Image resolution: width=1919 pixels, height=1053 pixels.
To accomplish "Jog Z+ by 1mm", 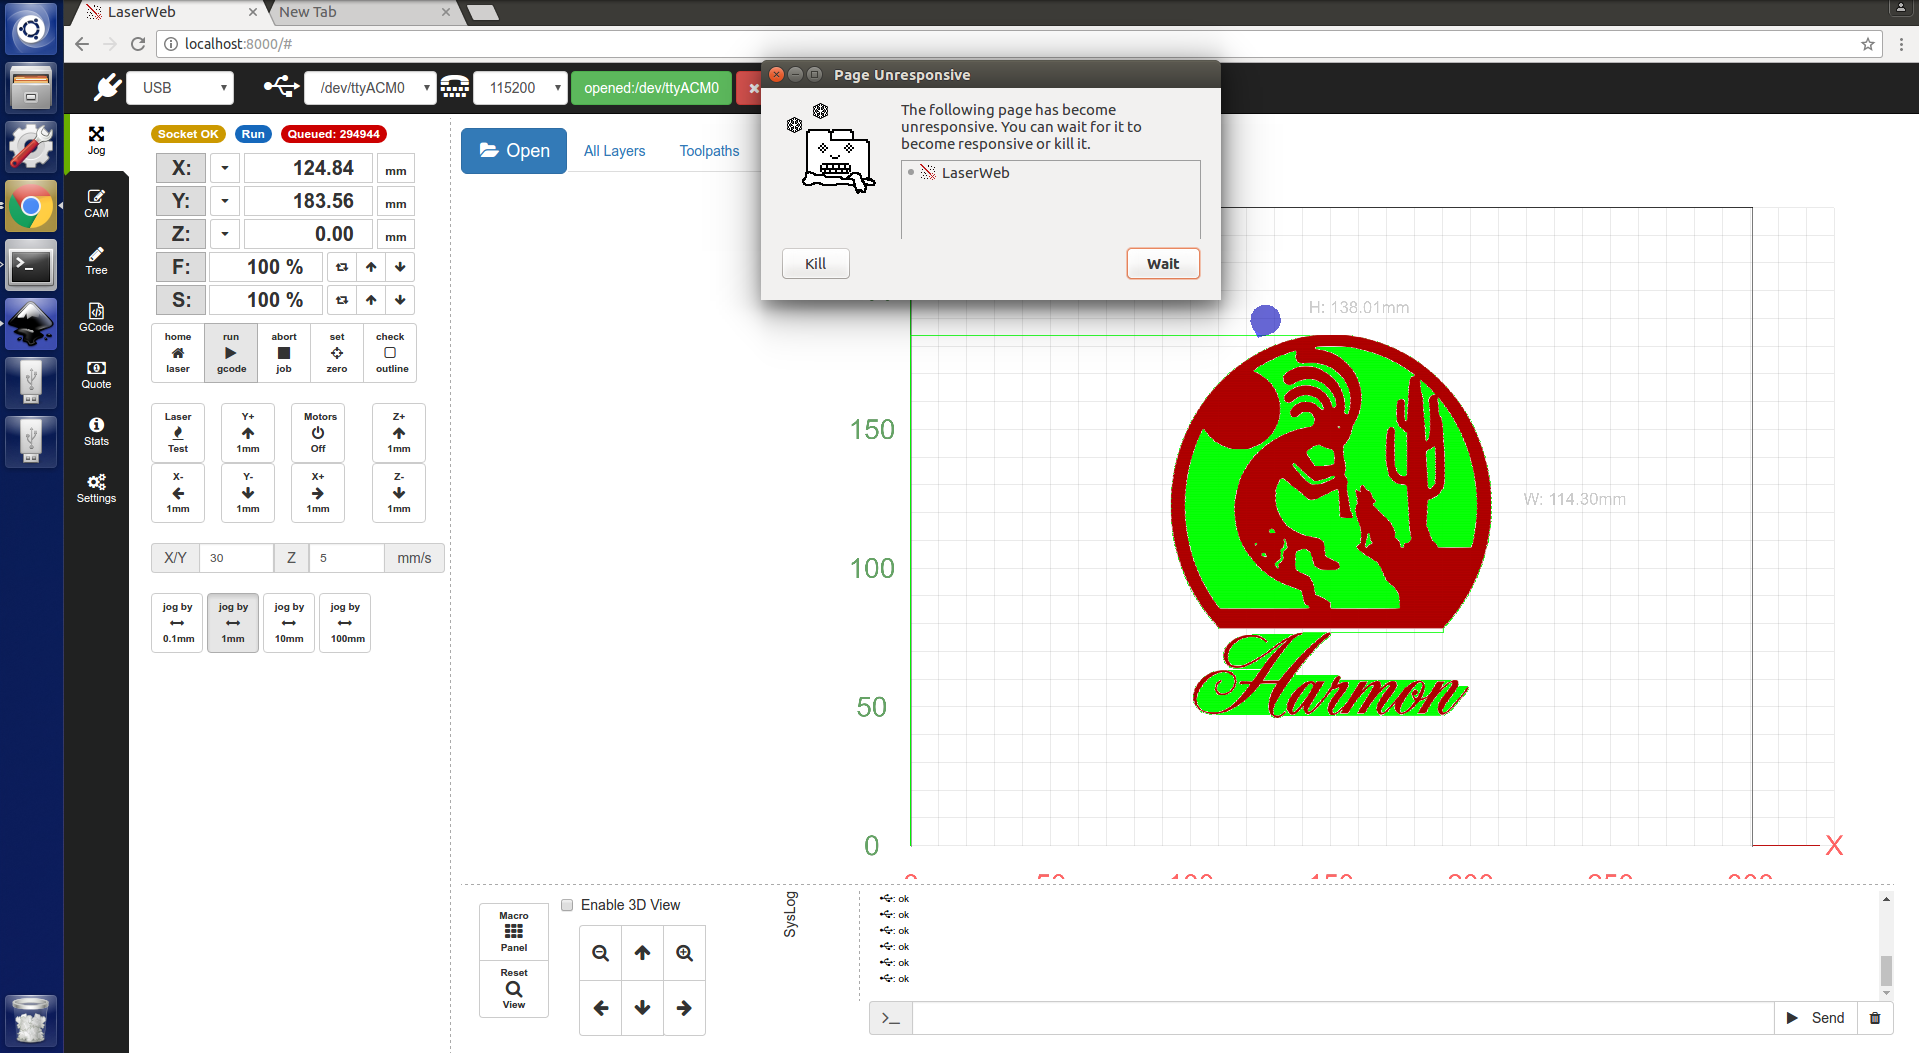I will coord(399,433).
